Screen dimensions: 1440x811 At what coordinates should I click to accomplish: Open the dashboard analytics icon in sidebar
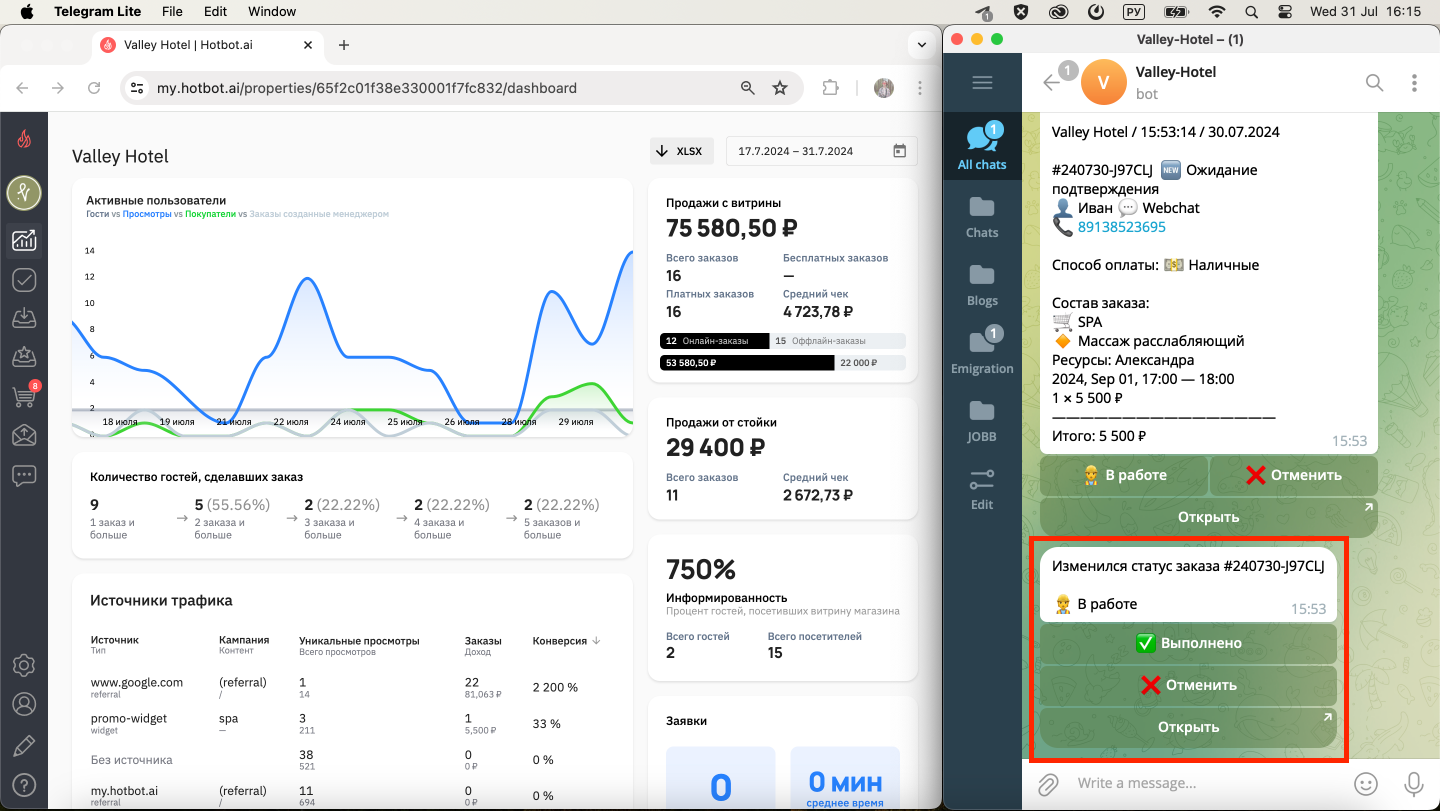pyautogui.click(x=24, y=240)
